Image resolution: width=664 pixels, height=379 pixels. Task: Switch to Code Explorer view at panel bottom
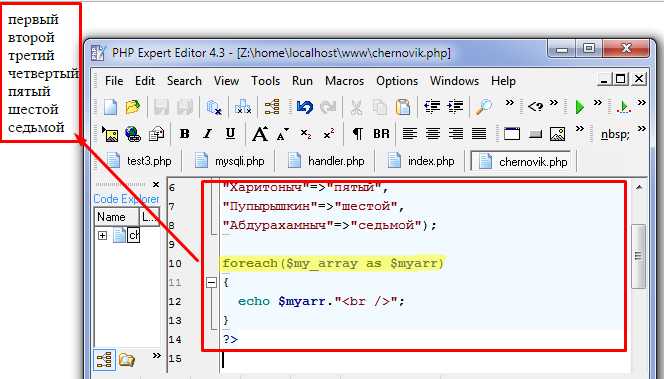point(104,360)
